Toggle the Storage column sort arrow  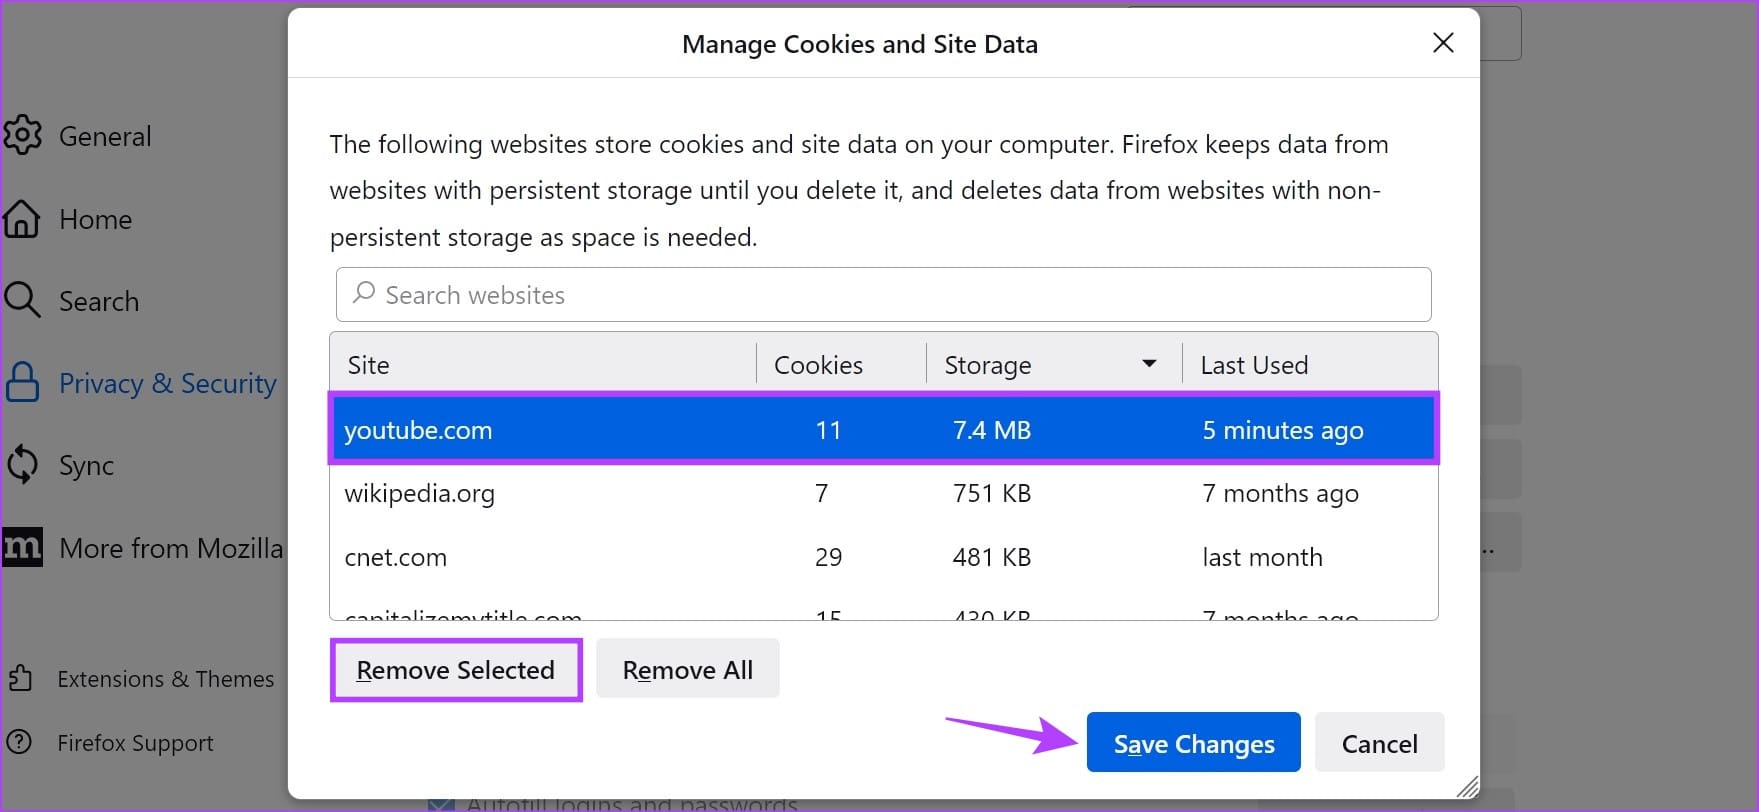click(1149, 364)
